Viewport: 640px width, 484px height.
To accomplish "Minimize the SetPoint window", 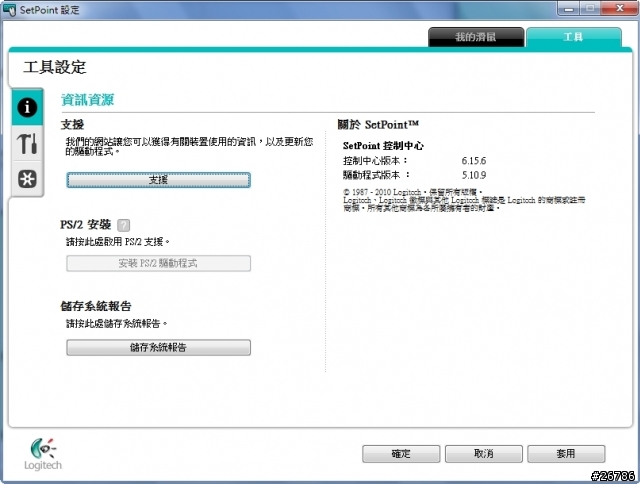I will click(569, 9).
